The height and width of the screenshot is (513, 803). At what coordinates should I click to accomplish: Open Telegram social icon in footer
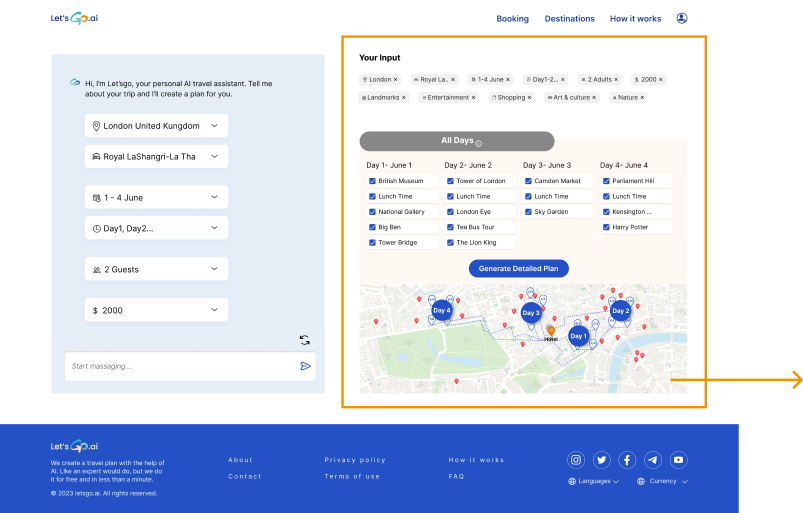pos(652,460)
